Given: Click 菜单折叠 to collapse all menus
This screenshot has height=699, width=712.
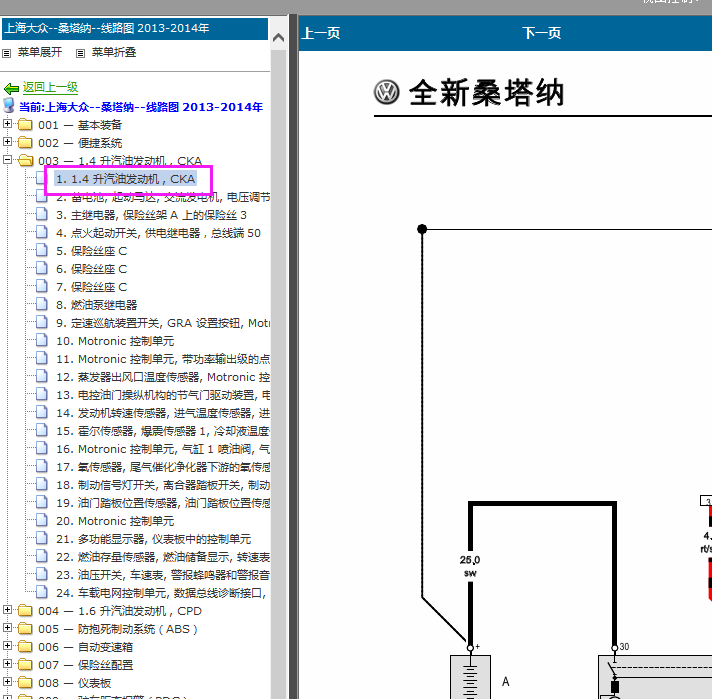Looking at the screenshot, I should [x=114, y=52].
